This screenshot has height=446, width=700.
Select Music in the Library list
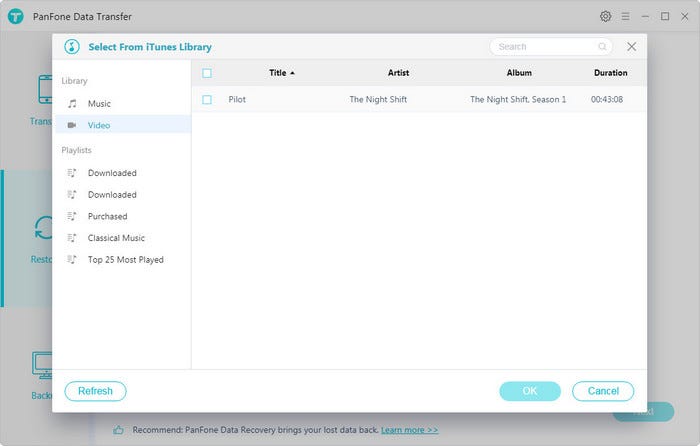122,104
